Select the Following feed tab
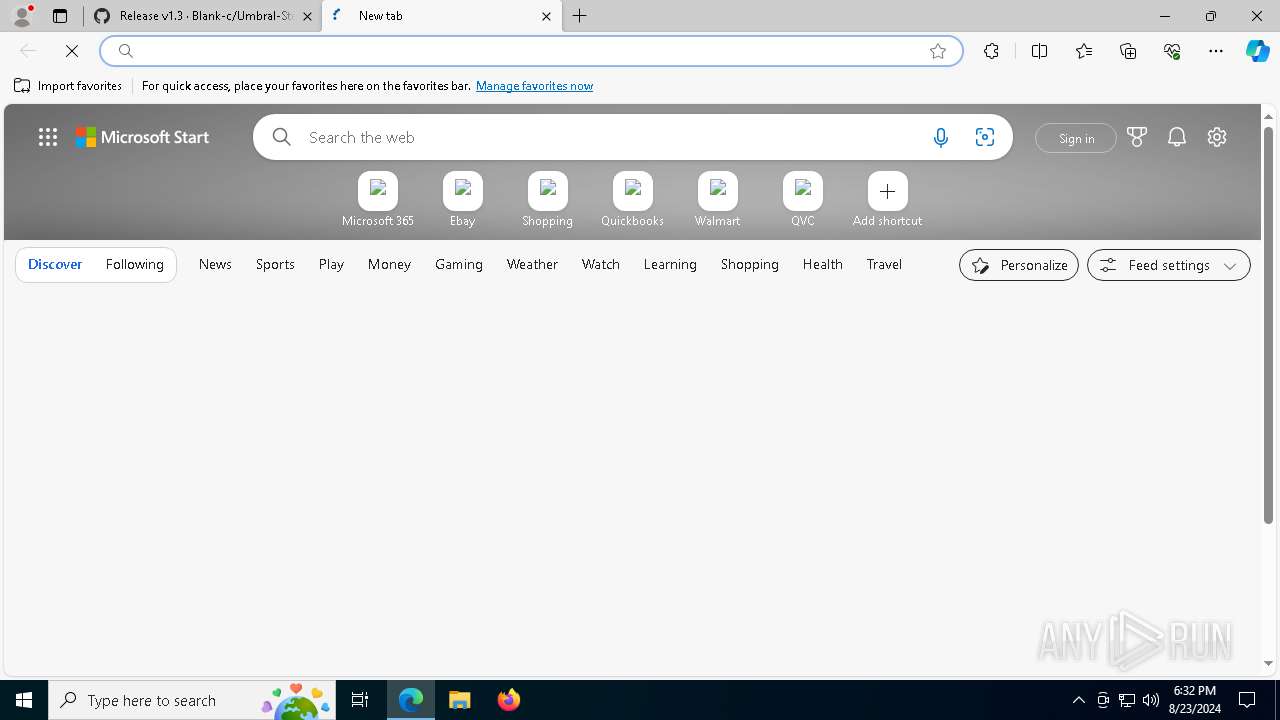Screen dimensions: 1280x720 [x=134, y=264]
